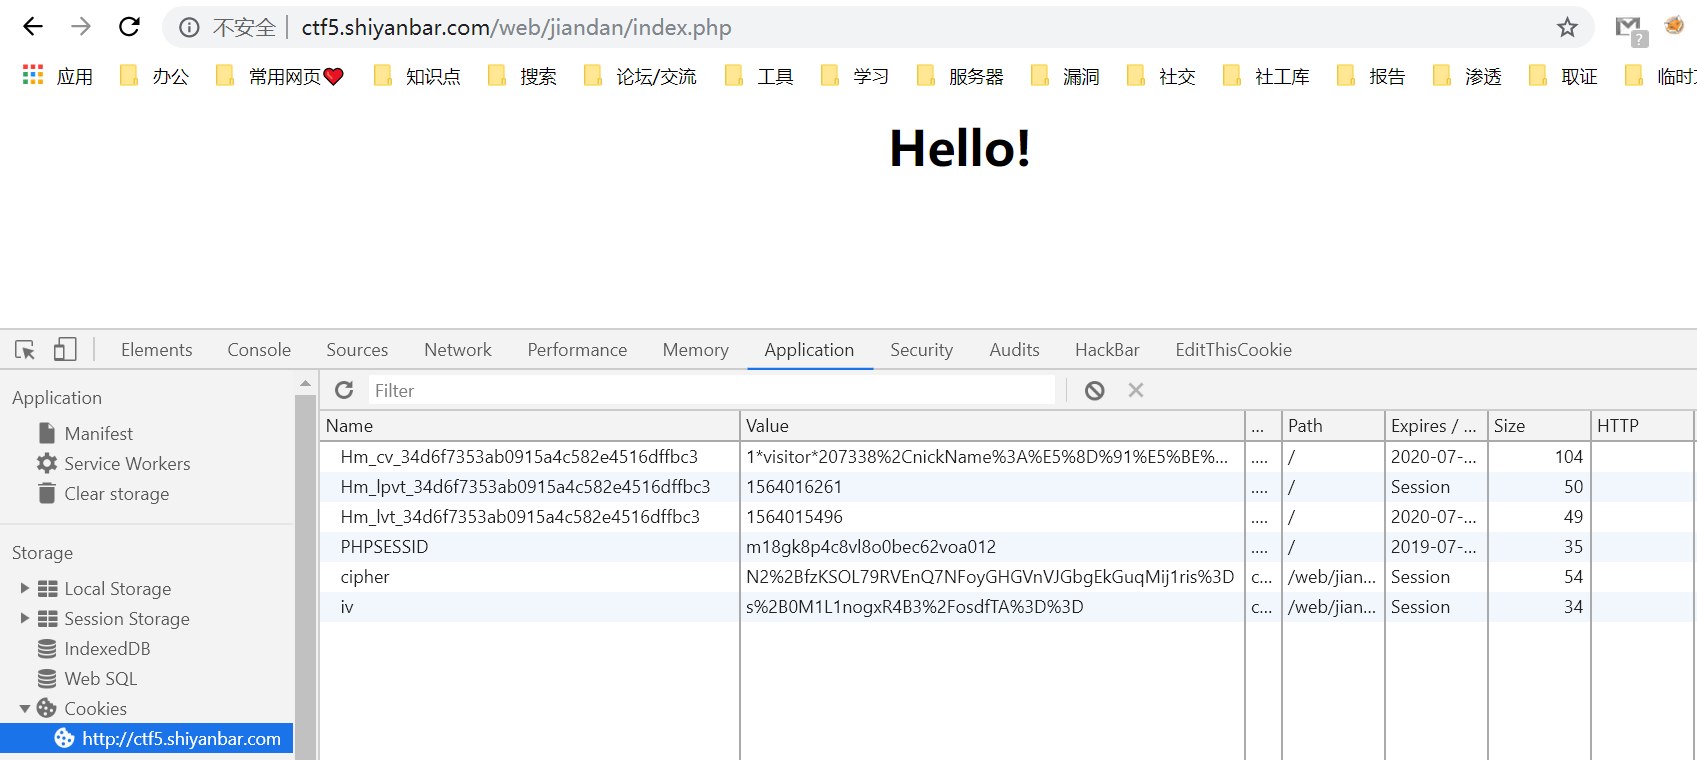Click the browser forward arrow
1697x760 pixels.
[81, 27]
